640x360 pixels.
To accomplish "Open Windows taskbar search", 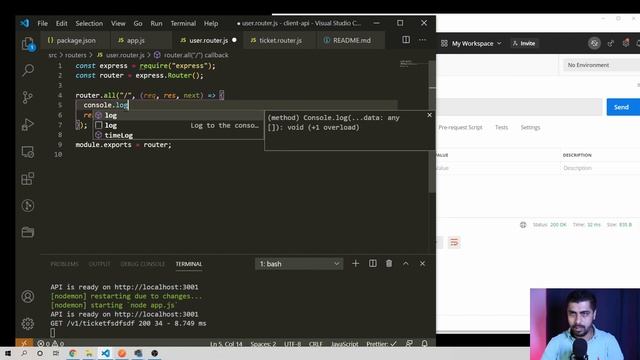I will tap(24, 353).
